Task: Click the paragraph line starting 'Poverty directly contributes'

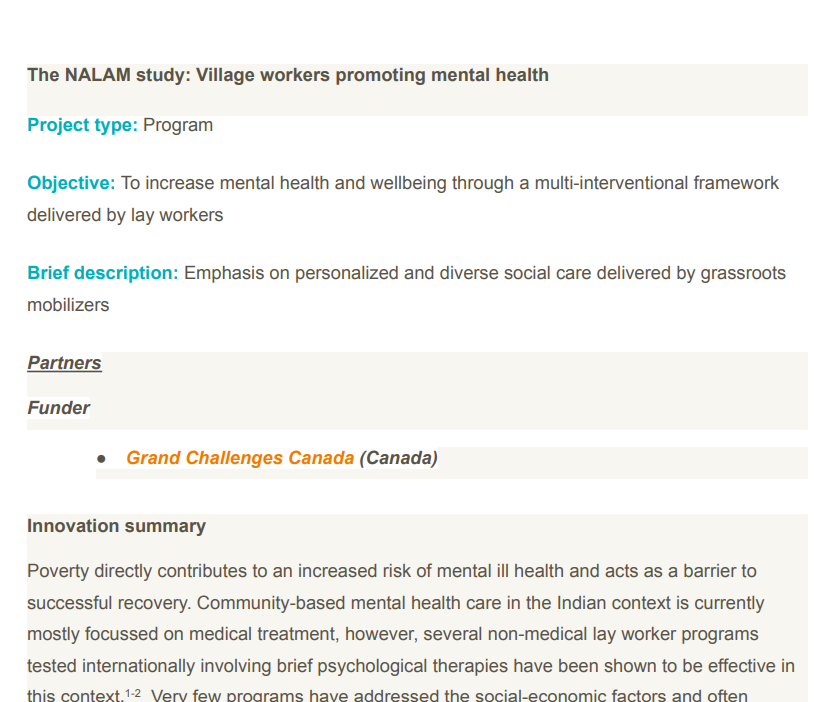Action: tap(391, 571)
